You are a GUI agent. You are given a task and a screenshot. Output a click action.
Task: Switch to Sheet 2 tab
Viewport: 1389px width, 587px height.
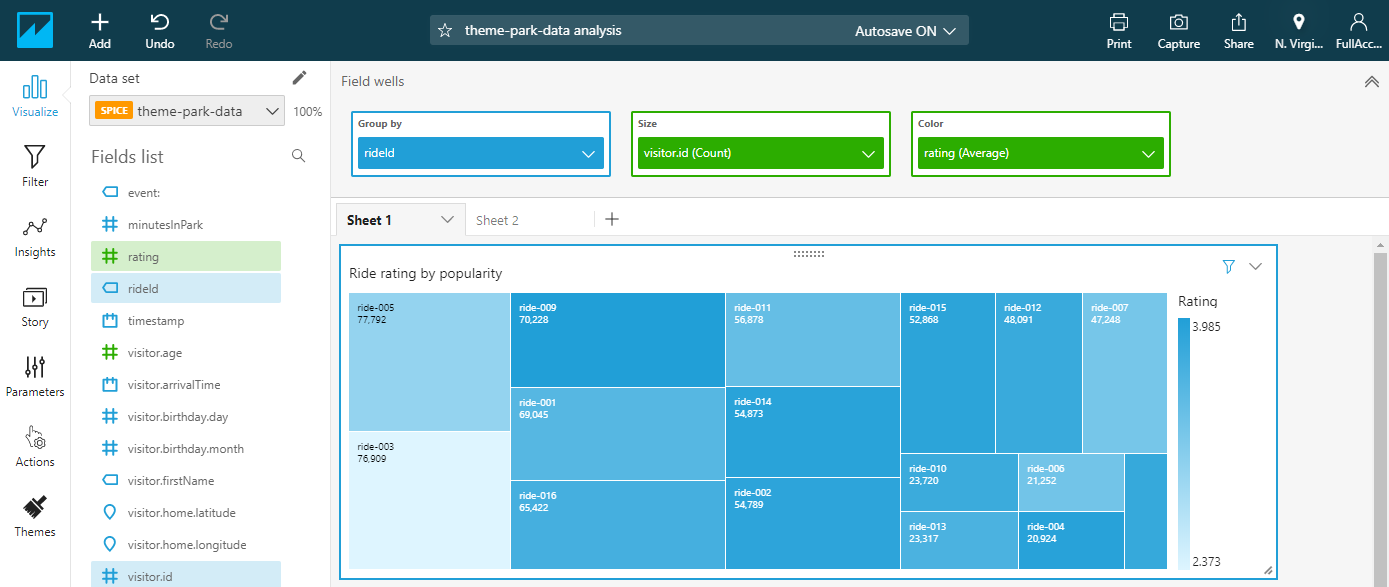tap(497, 220)
